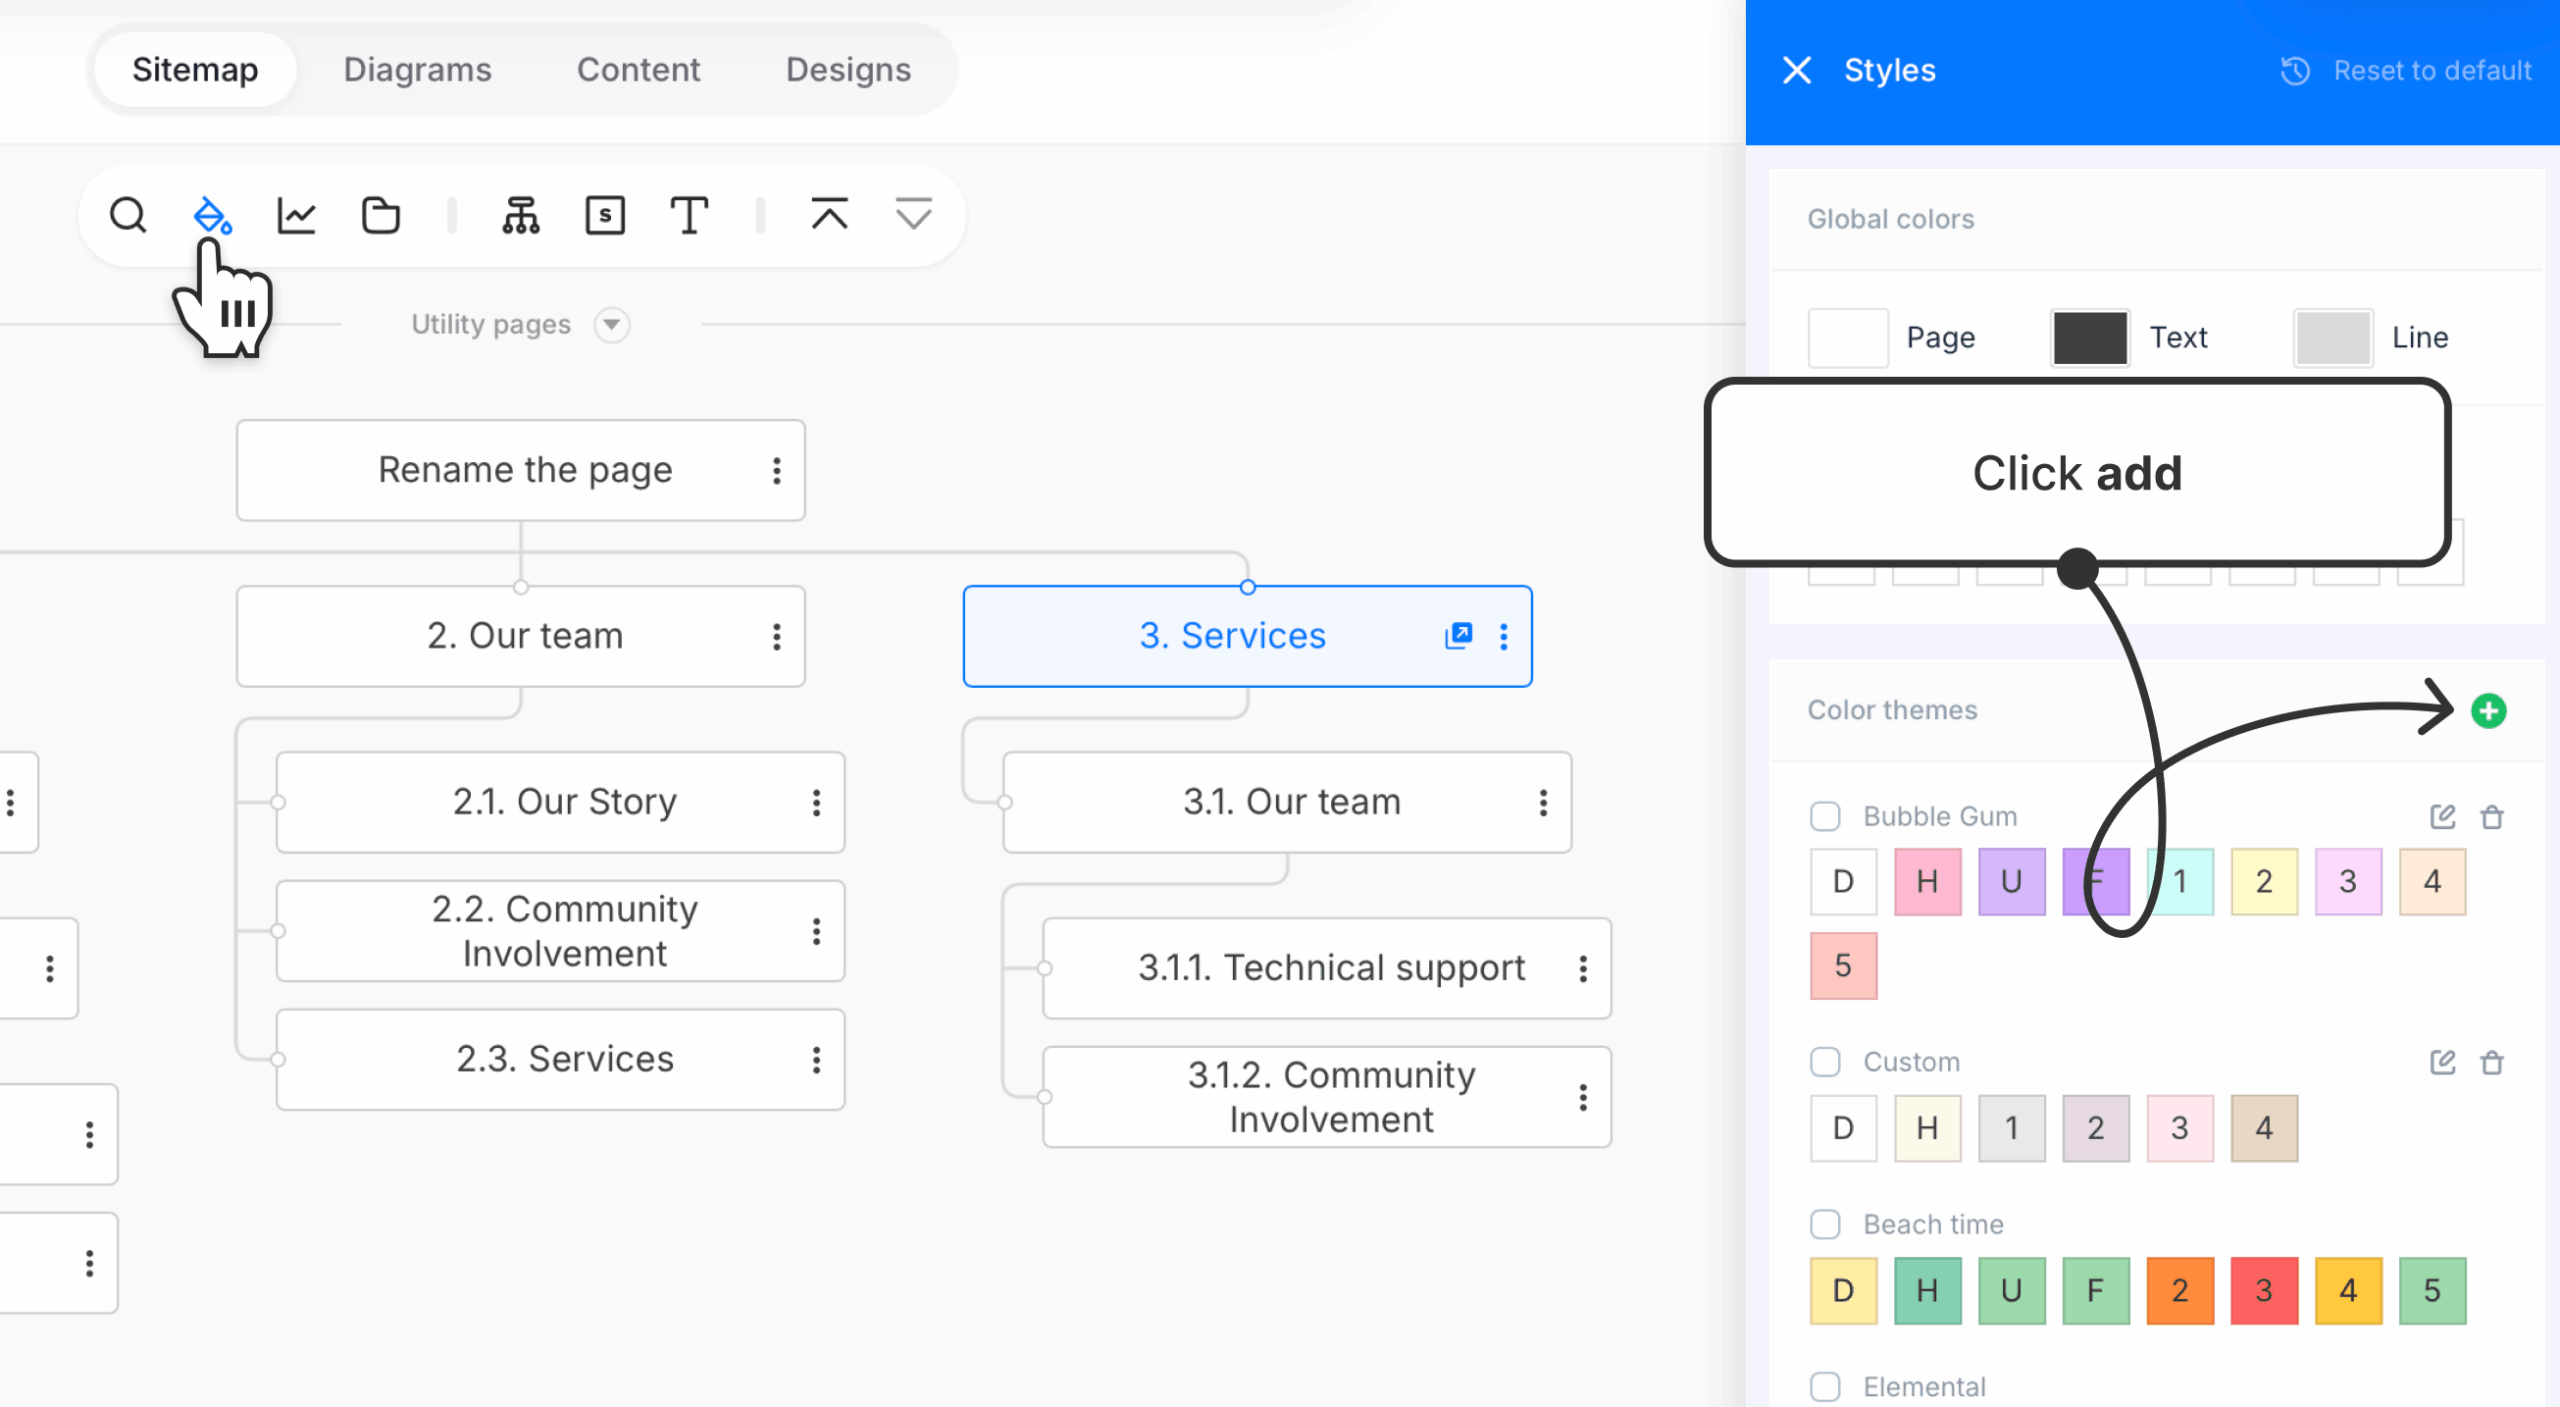This screenshot has width=2560, height=1407.
Task: Select Custom theme tan 4 swatch
Action: pyautogui.click(x=2264, y=1129)
